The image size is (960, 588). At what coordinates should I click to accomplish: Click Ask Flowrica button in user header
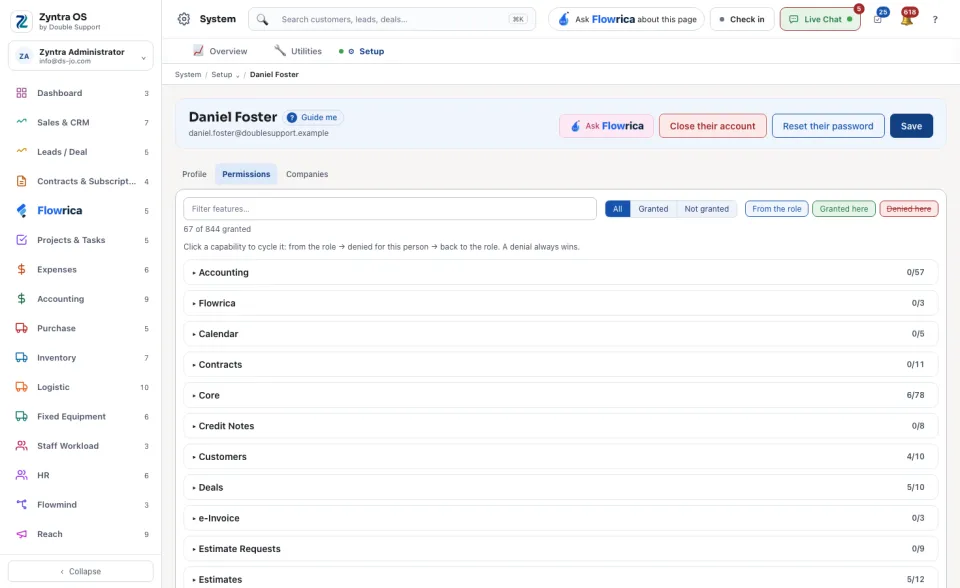click(x=606, y=126)
